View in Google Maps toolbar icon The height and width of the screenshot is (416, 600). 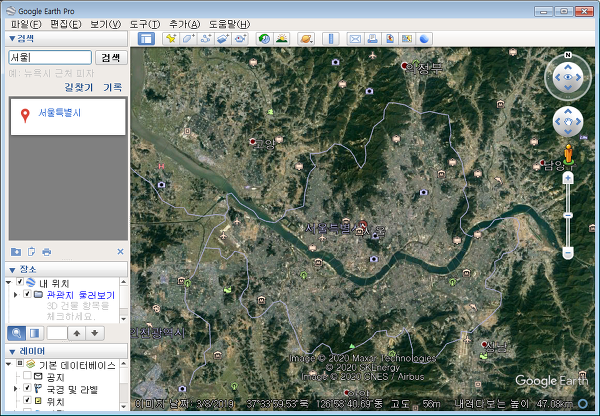[x=407, y=39]
